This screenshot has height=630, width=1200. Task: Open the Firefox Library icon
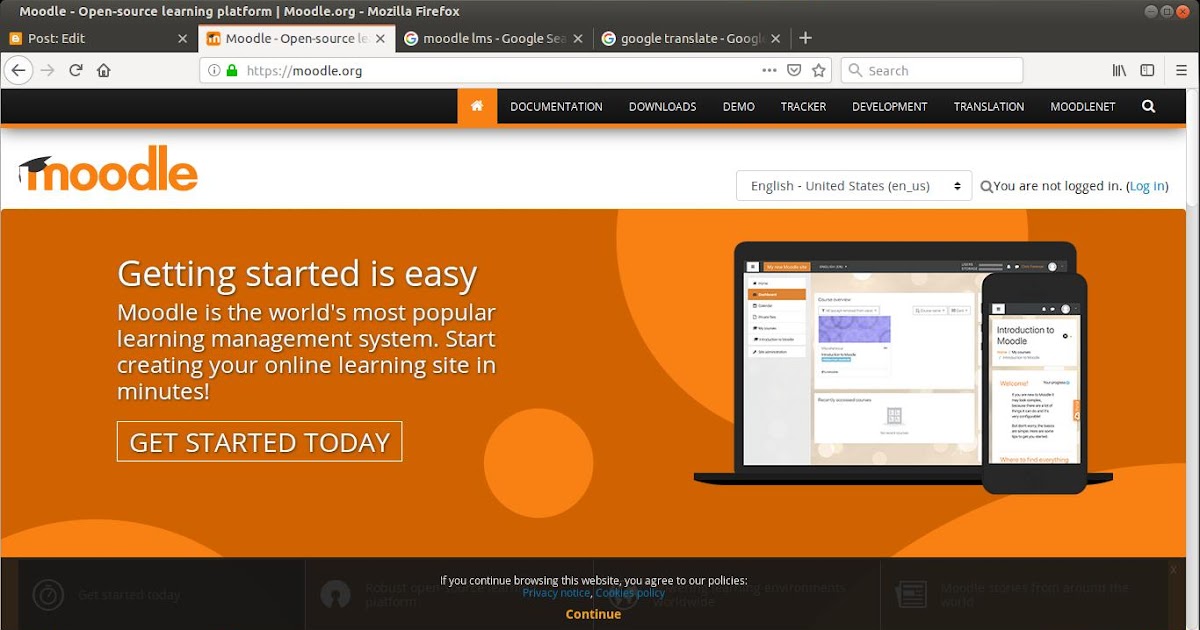1118,70
